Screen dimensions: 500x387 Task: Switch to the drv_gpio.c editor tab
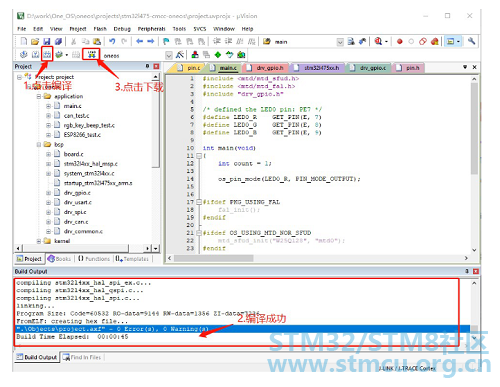point(368,68)
